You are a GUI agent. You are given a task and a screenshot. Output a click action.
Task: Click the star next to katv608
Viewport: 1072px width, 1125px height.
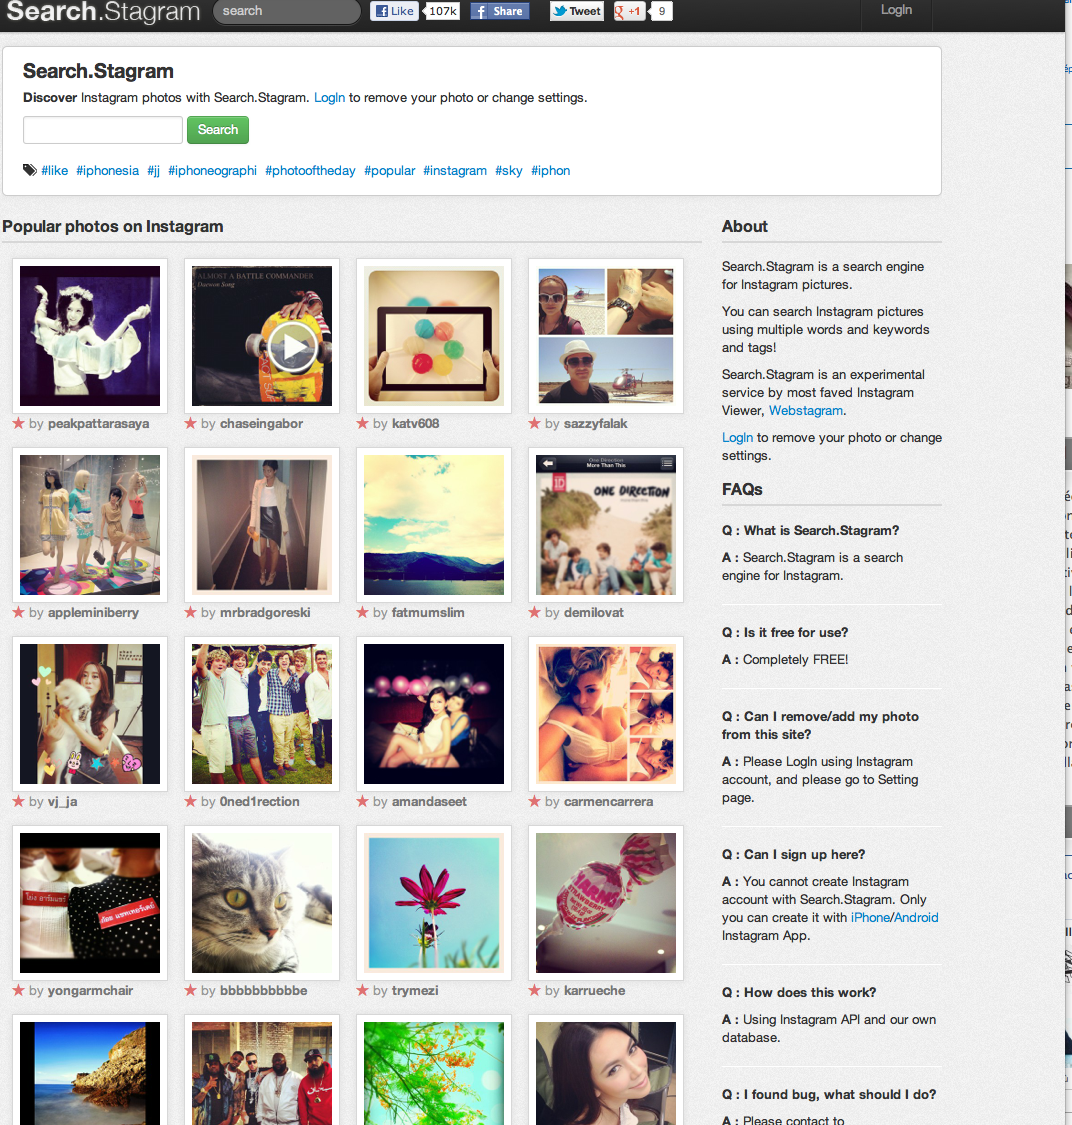(x=362, y=423)
